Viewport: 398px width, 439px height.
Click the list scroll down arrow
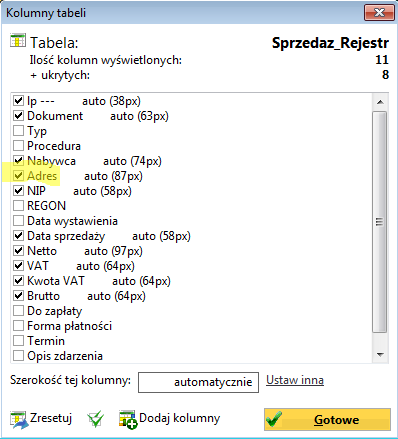(x=380, y=355)
